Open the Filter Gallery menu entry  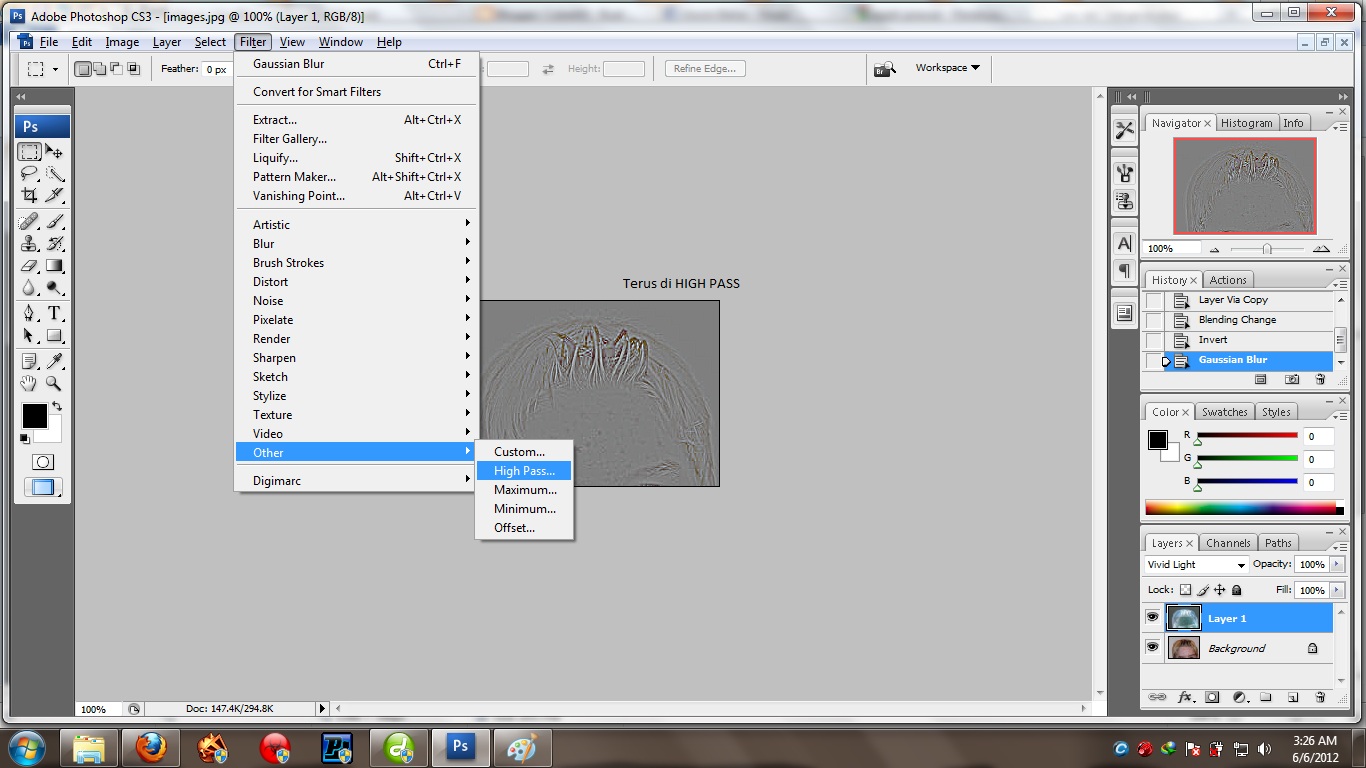click(357, 139)
